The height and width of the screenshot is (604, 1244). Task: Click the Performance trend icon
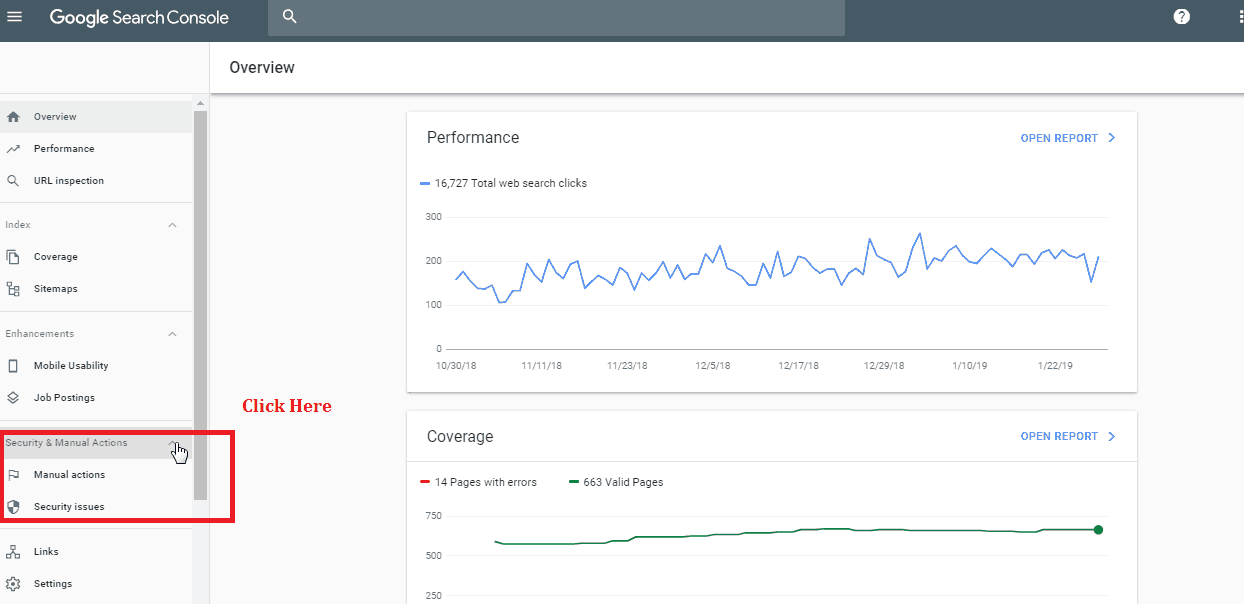tap(13, 149)
